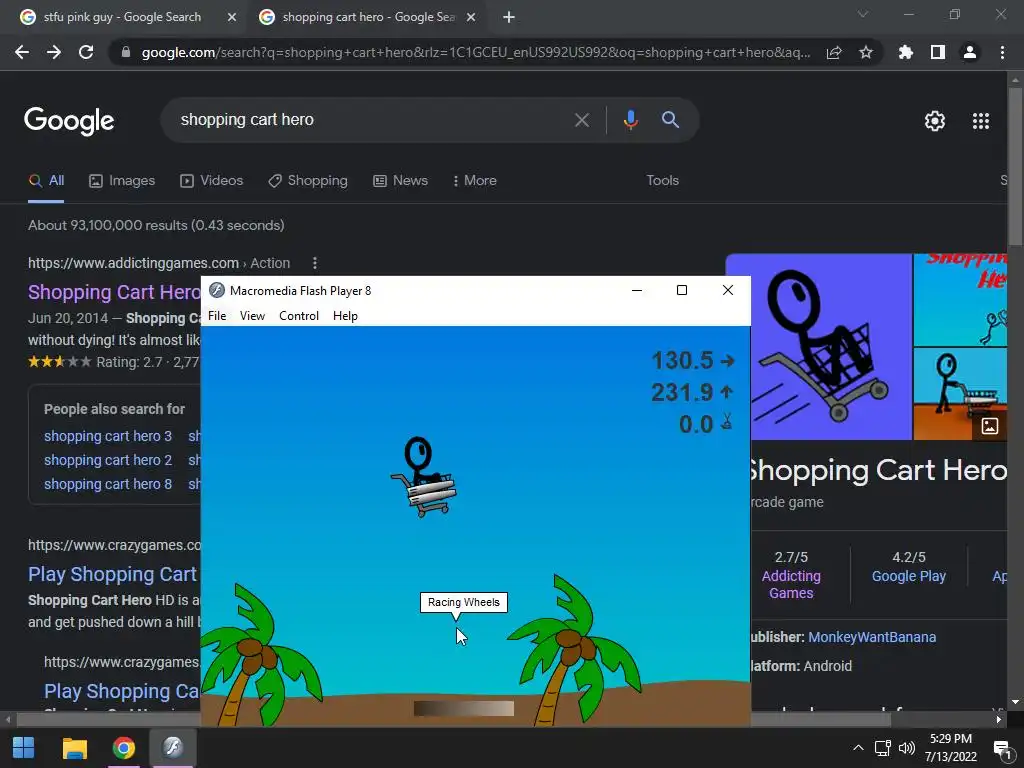
Task: Click the All search tab
Action: 46,181
